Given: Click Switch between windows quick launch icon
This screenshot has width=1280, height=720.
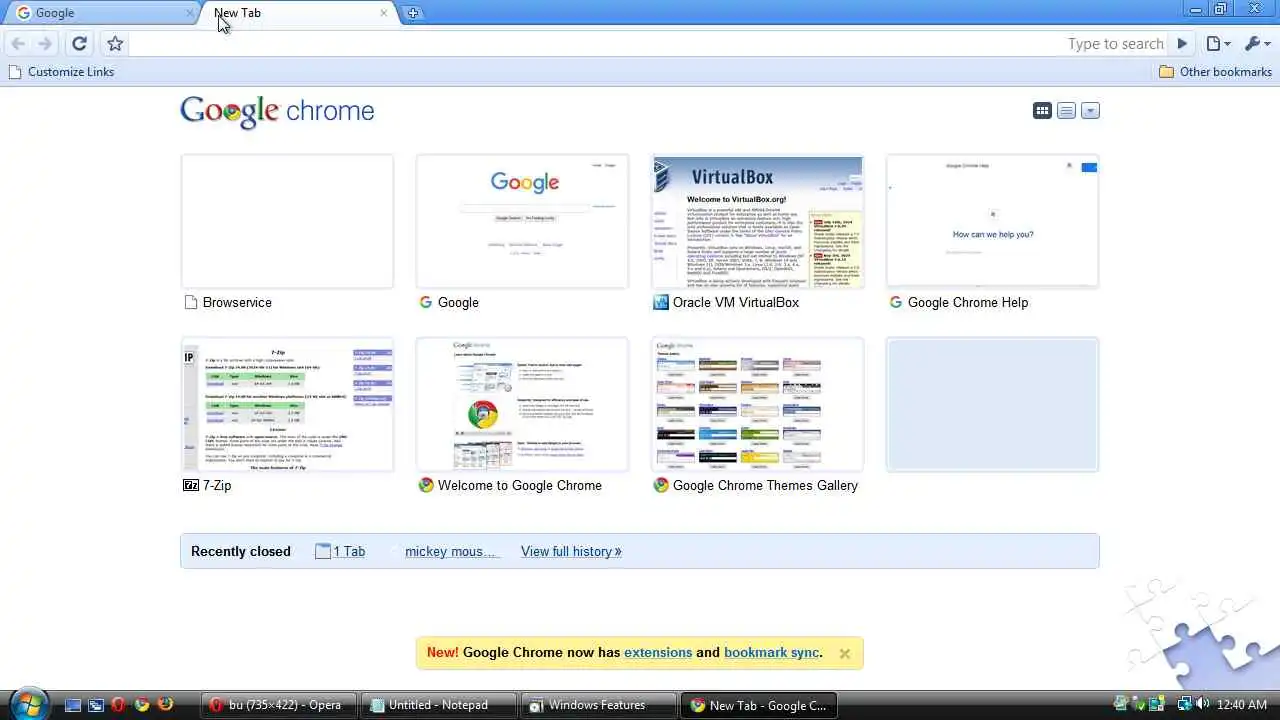Looking at the screenshot, I should pyautogui.click(x=95, y=705).
